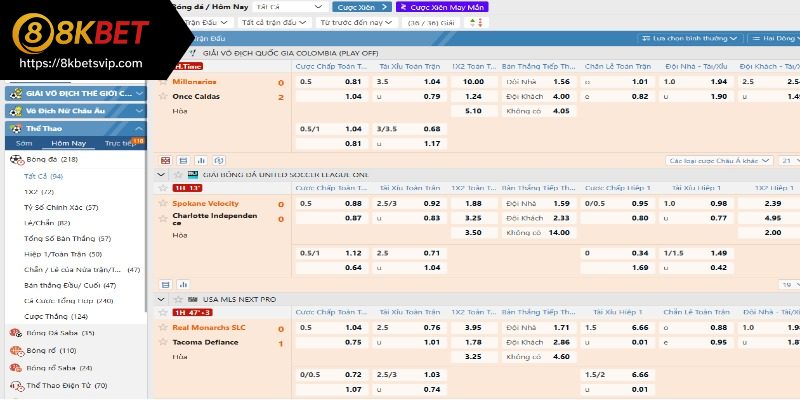Viewport: 800px width, 400px height.
Task: Open Các loại cược Châu Á khác dropdown
Action: click(719, 161)
